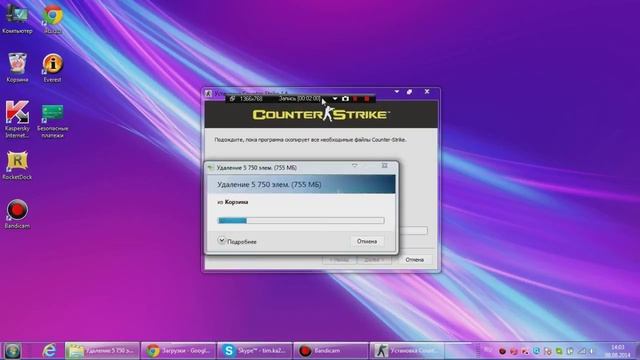Image resolution: width=640 pixels, height=360 pixels.
Task: Switch to Загрузки - Google Chrome taskbar item
Action: (178, 351)
